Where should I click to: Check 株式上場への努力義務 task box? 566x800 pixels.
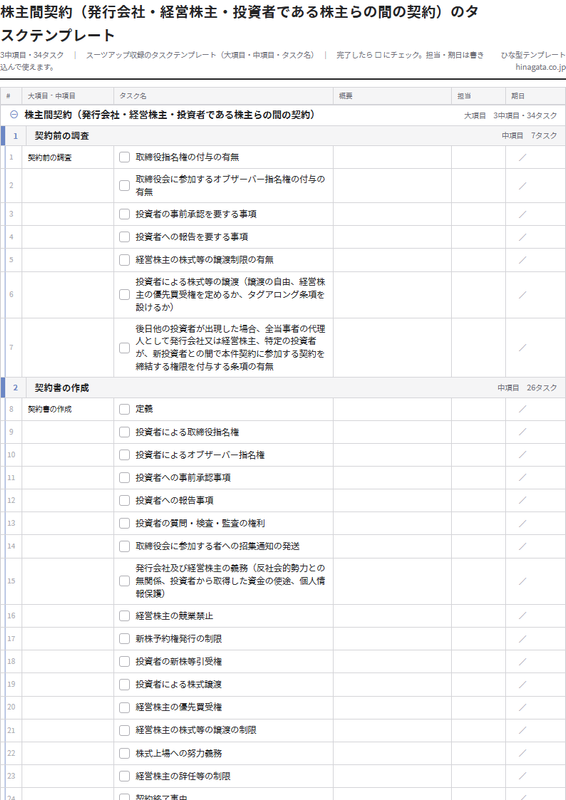pos(125,753)
